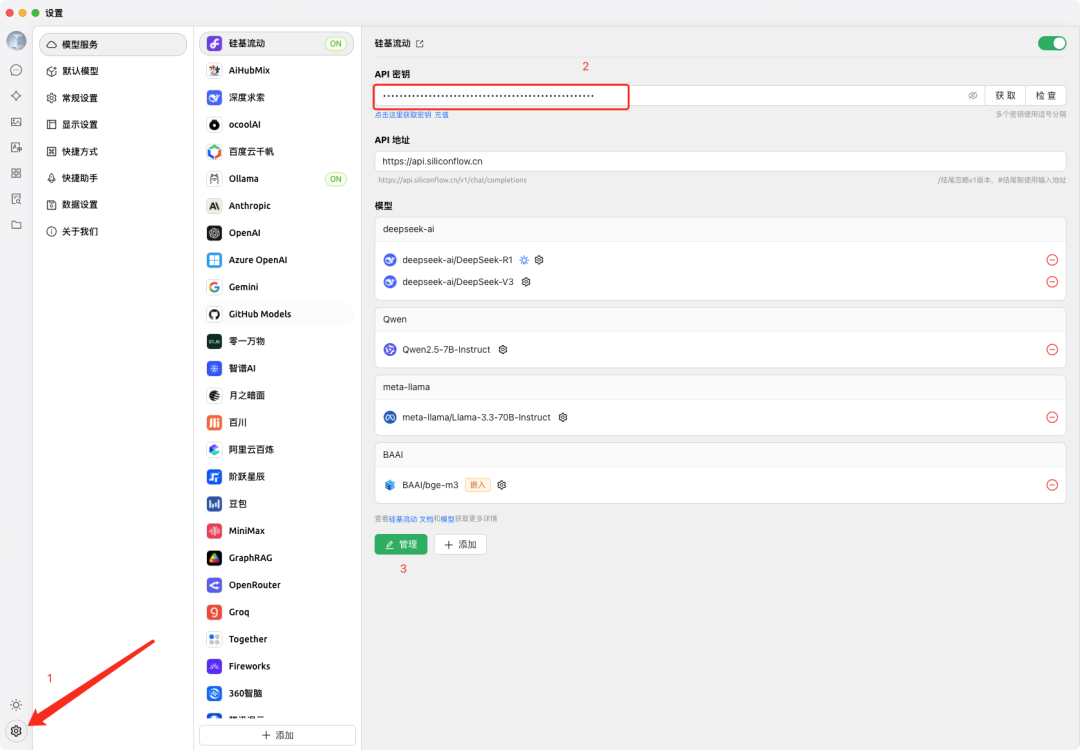Click the 检查 button for API key
The image size is (1080, 750).
point(1046,96)
